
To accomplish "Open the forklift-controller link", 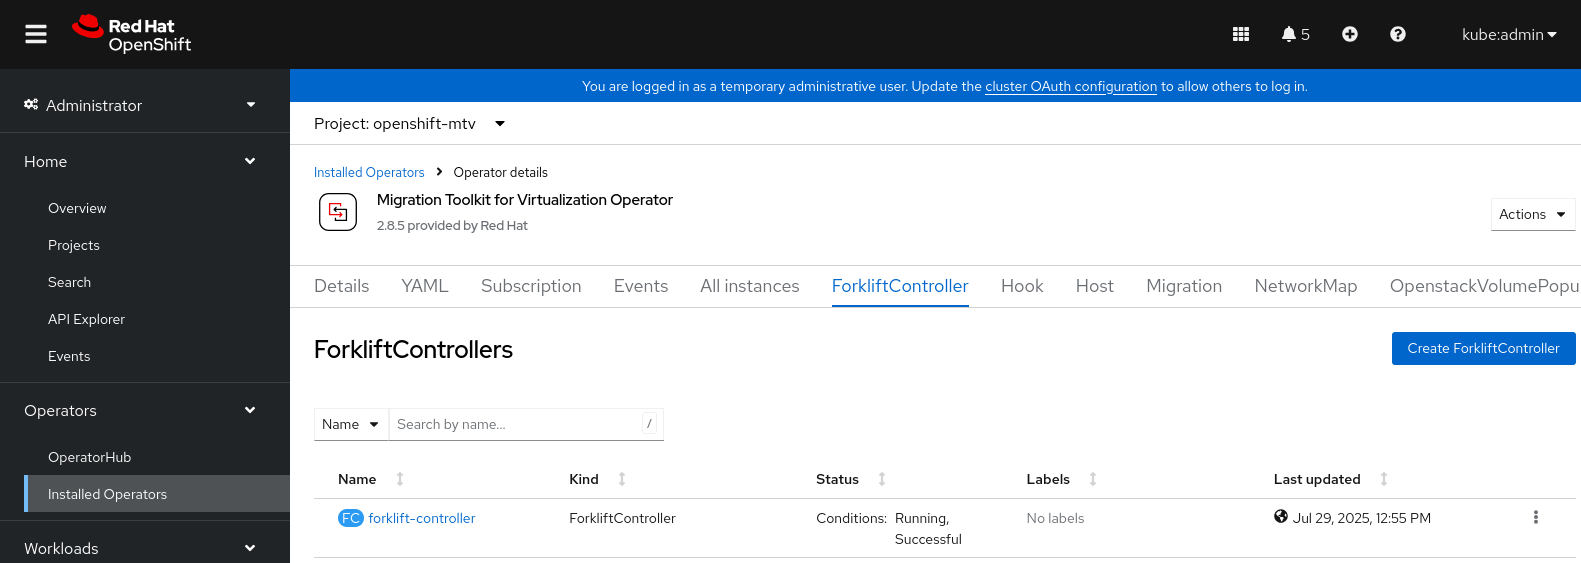I will 421,518.
